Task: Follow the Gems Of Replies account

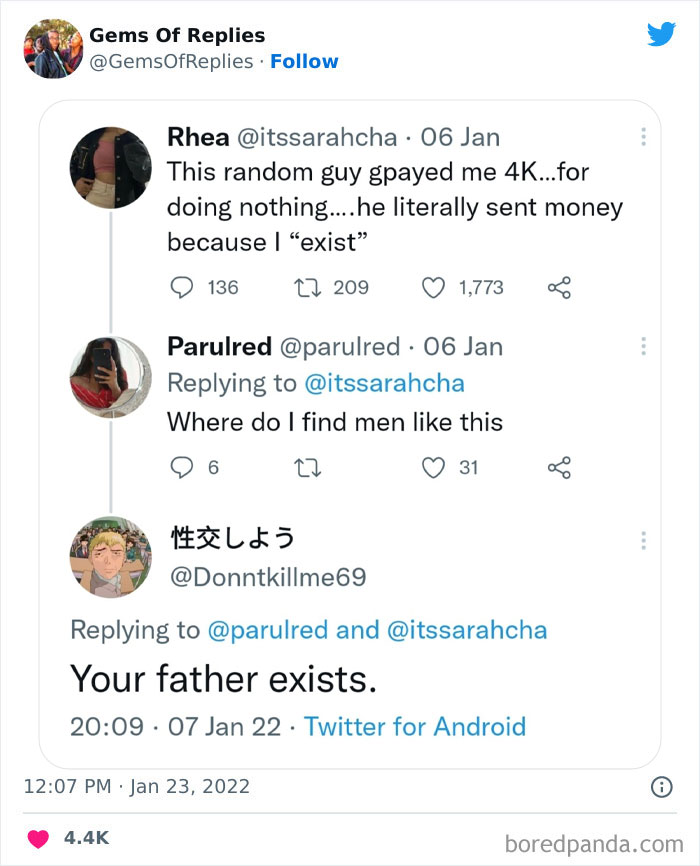Action: (305, 61)
